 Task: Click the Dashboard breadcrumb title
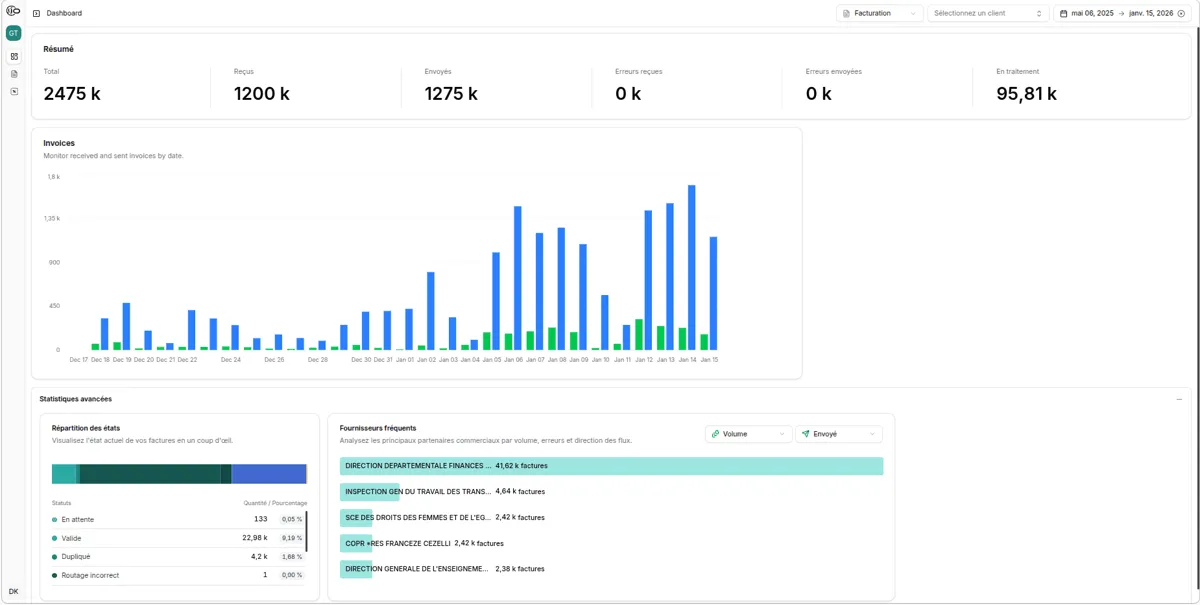tap(64, 13)
